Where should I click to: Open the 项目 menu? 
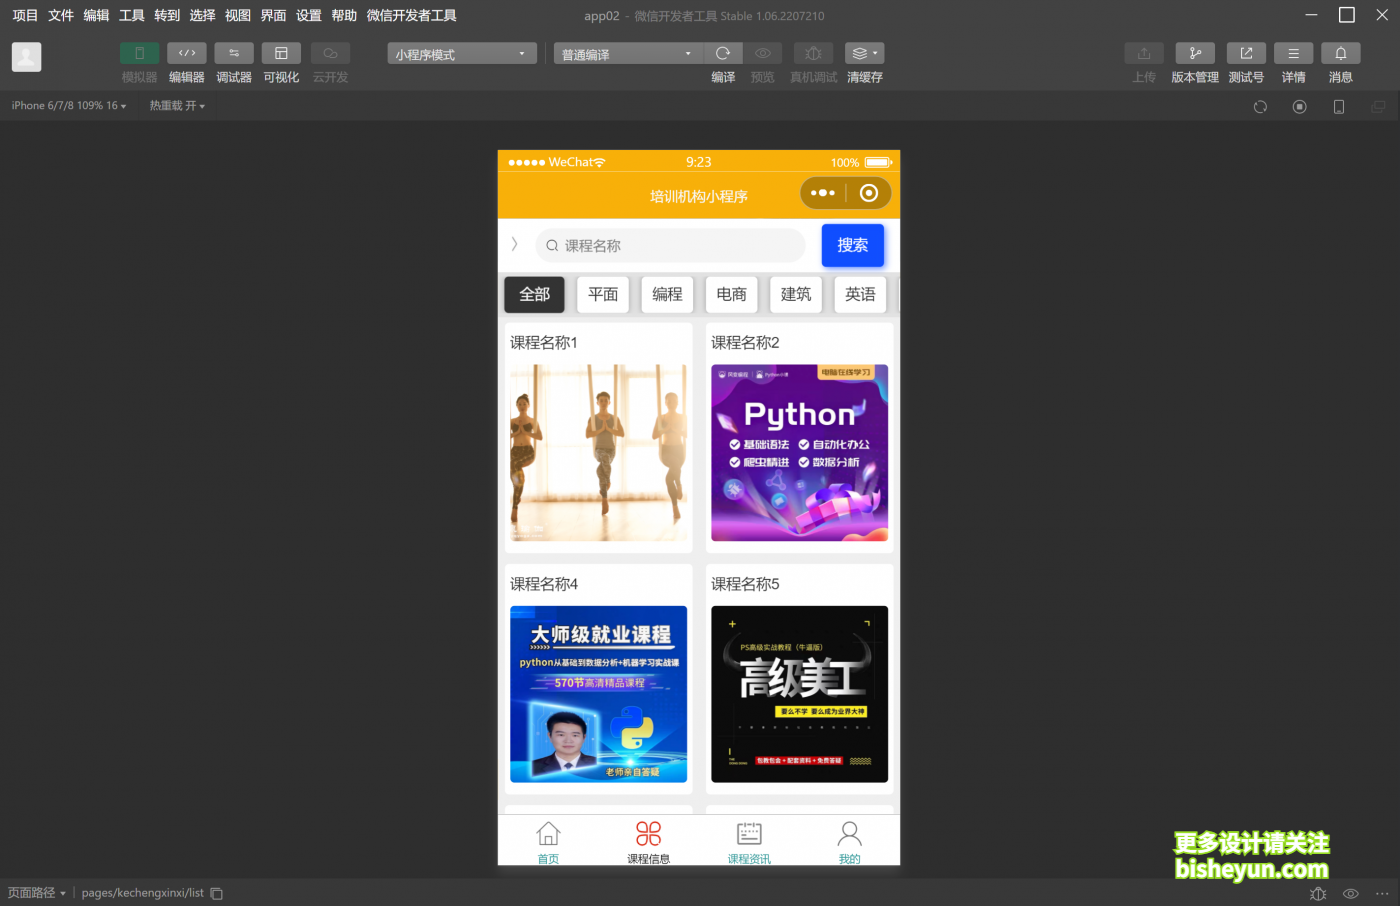click(x=25, y=15)
